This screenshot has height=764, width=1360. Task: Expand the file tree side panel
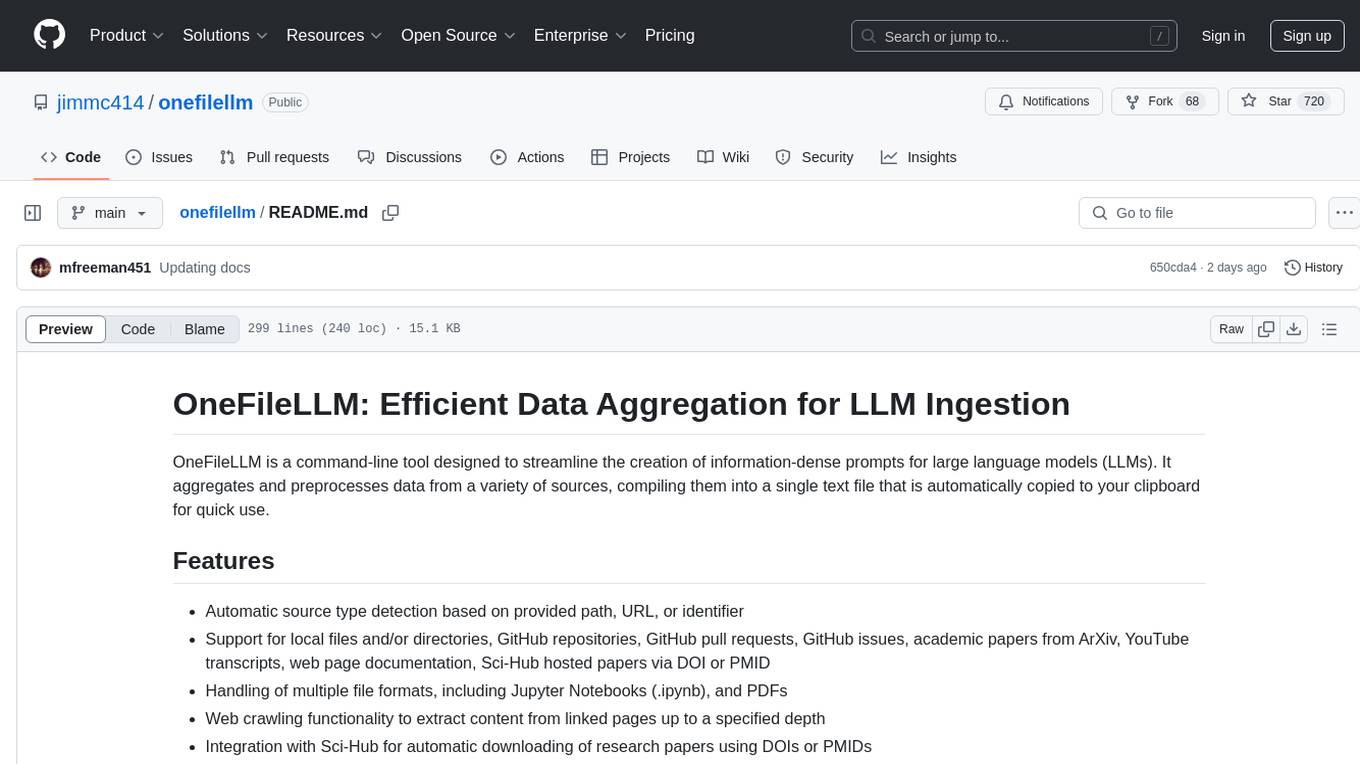[x=32, y=213]
